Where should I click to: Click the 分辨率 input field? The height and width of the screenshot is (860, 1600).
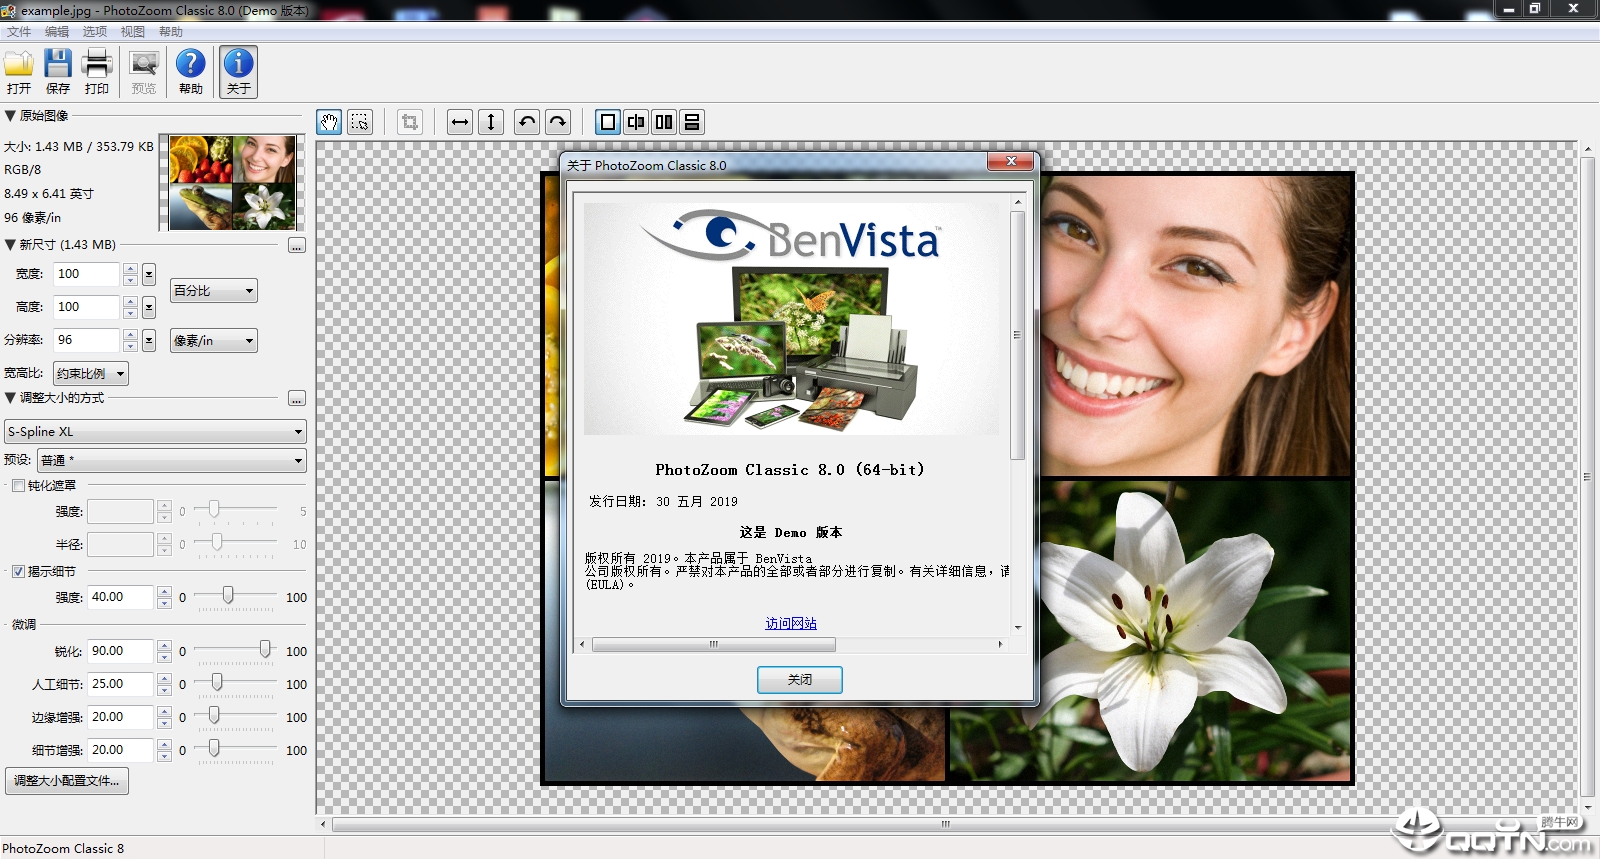(86, 340)
